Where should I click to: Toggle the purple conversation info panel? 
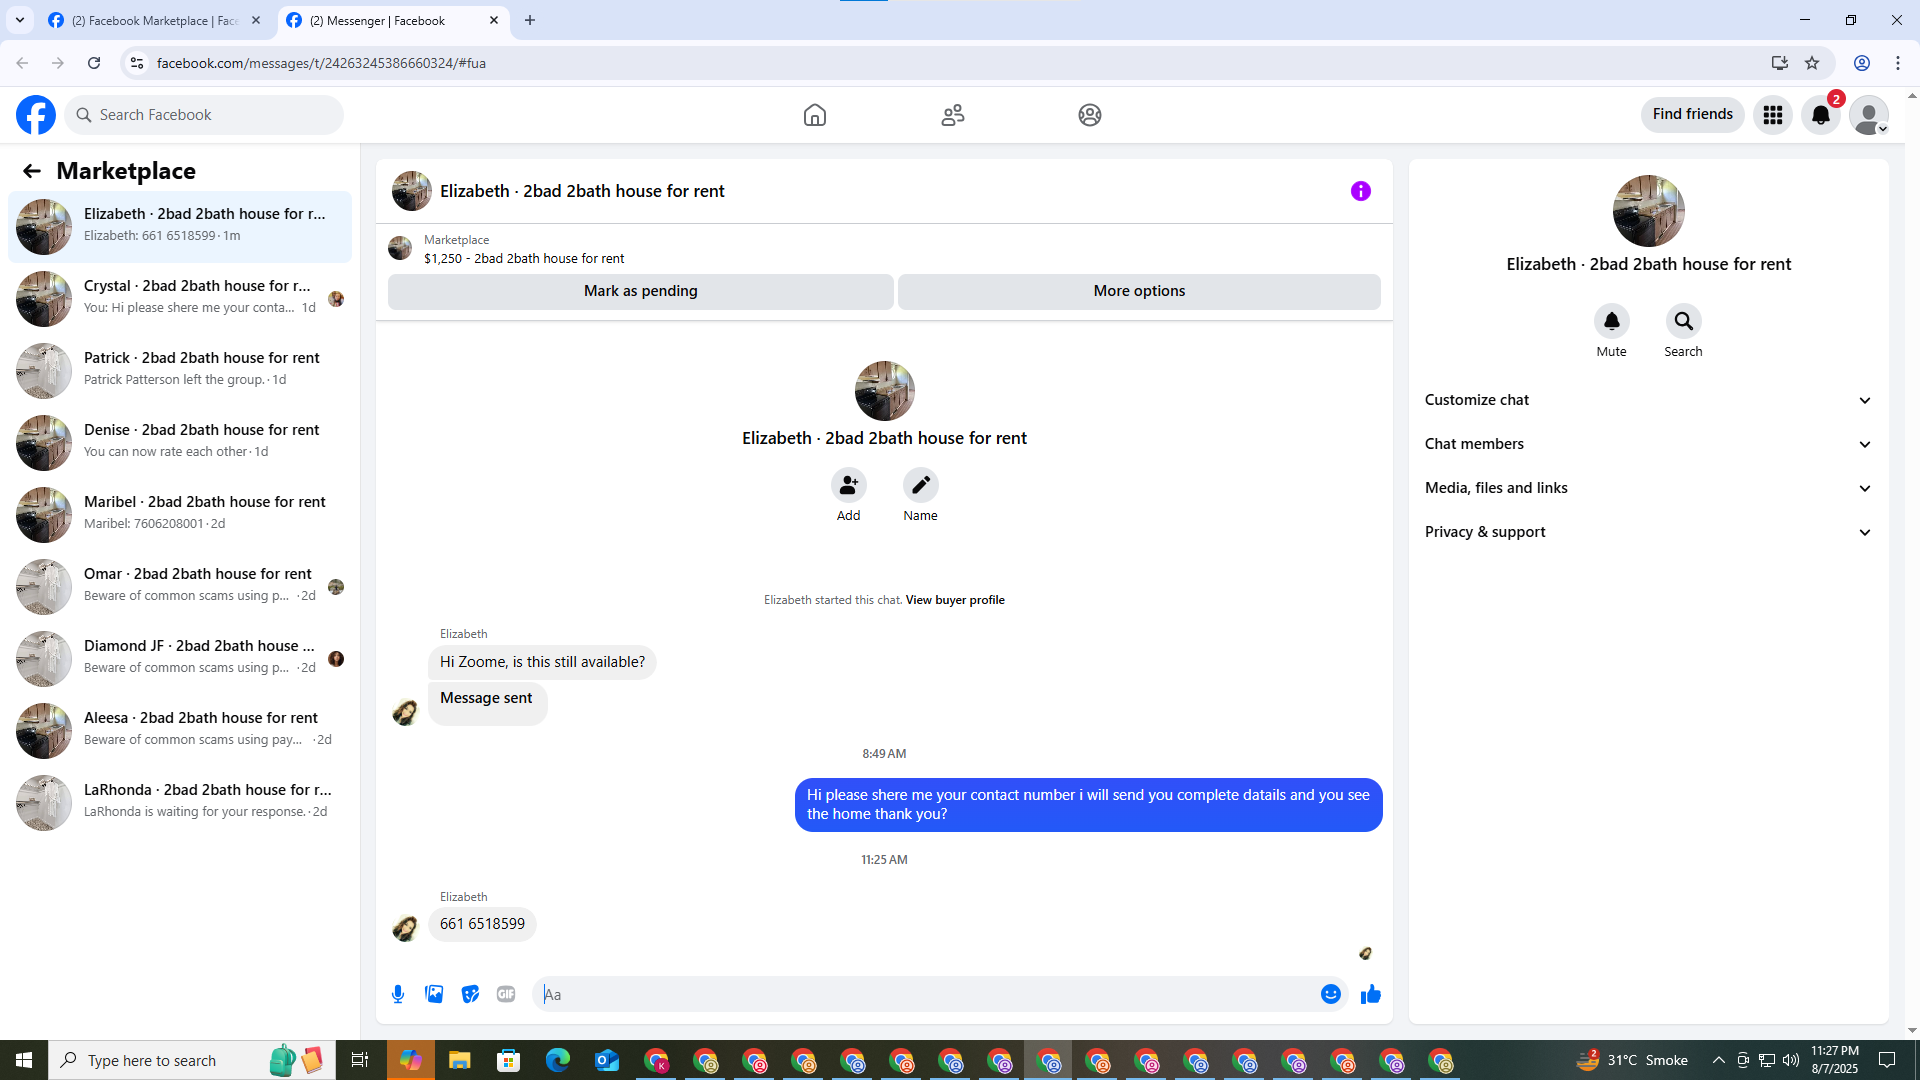point(1360,191)
